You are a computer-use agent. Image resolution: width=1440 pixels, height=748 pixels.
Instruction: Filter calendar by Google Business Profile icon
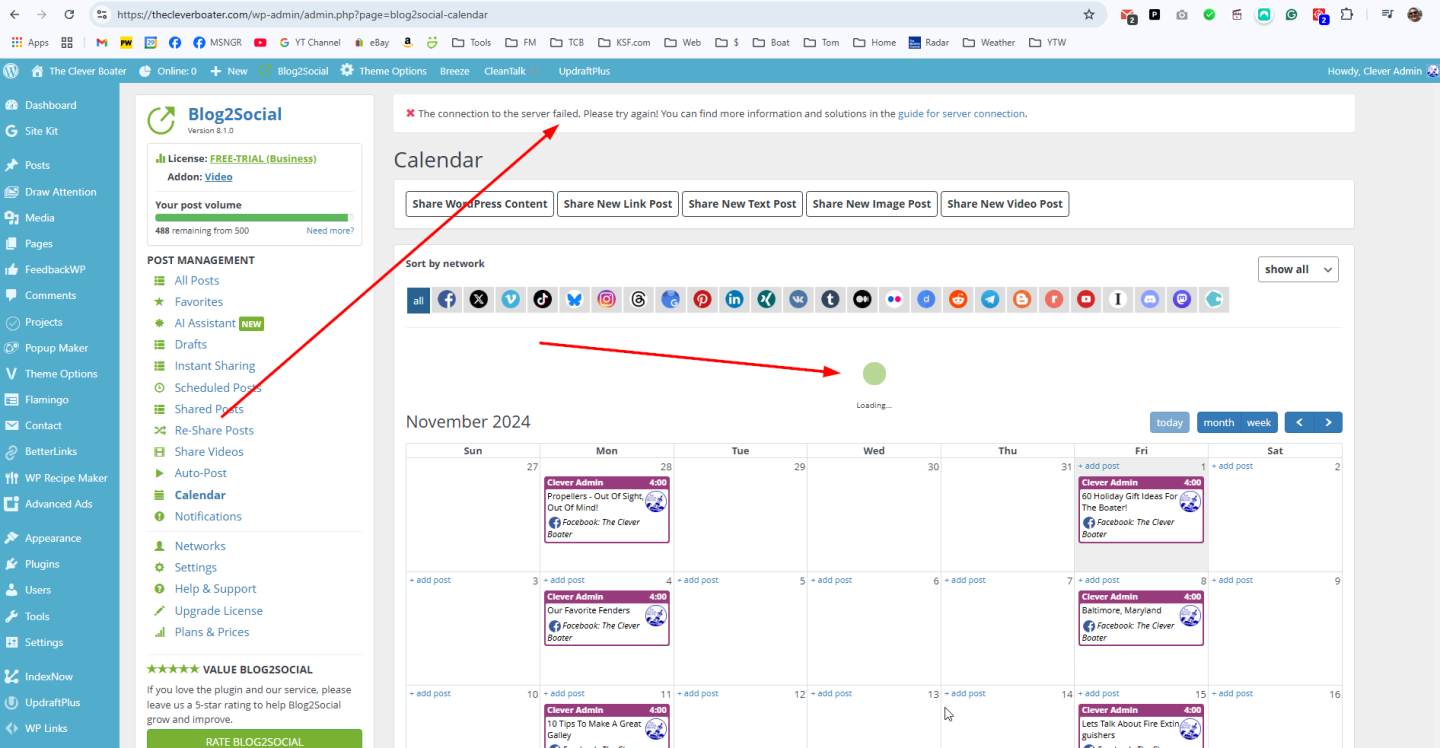[x=671, y=299]
